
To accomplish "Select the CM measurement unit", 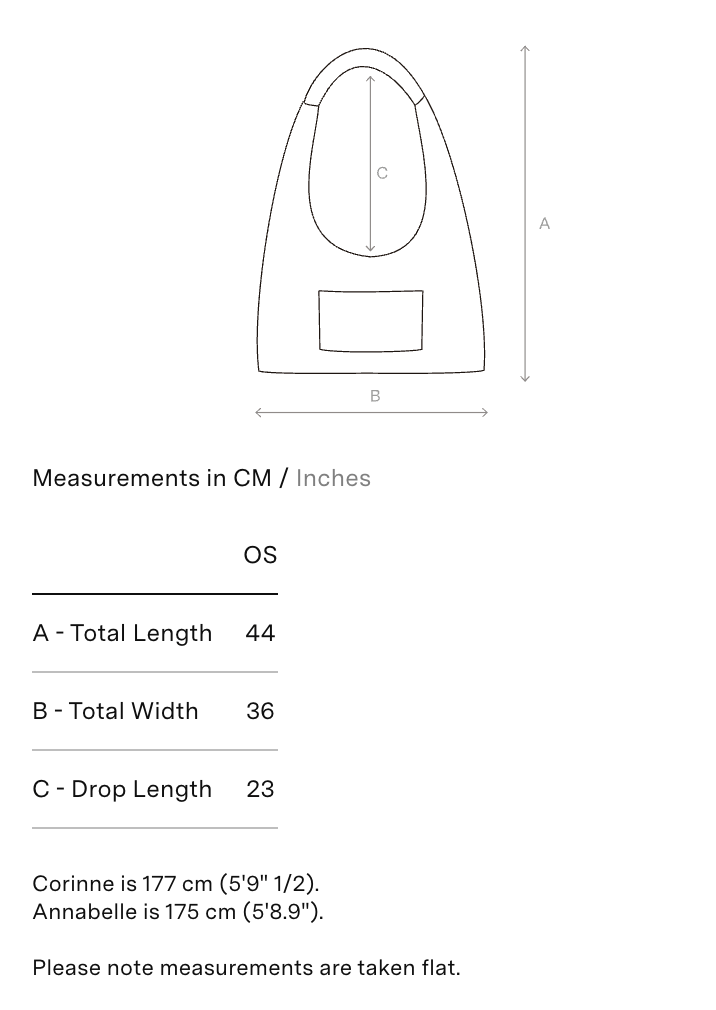I will click(x=252, y=479).
